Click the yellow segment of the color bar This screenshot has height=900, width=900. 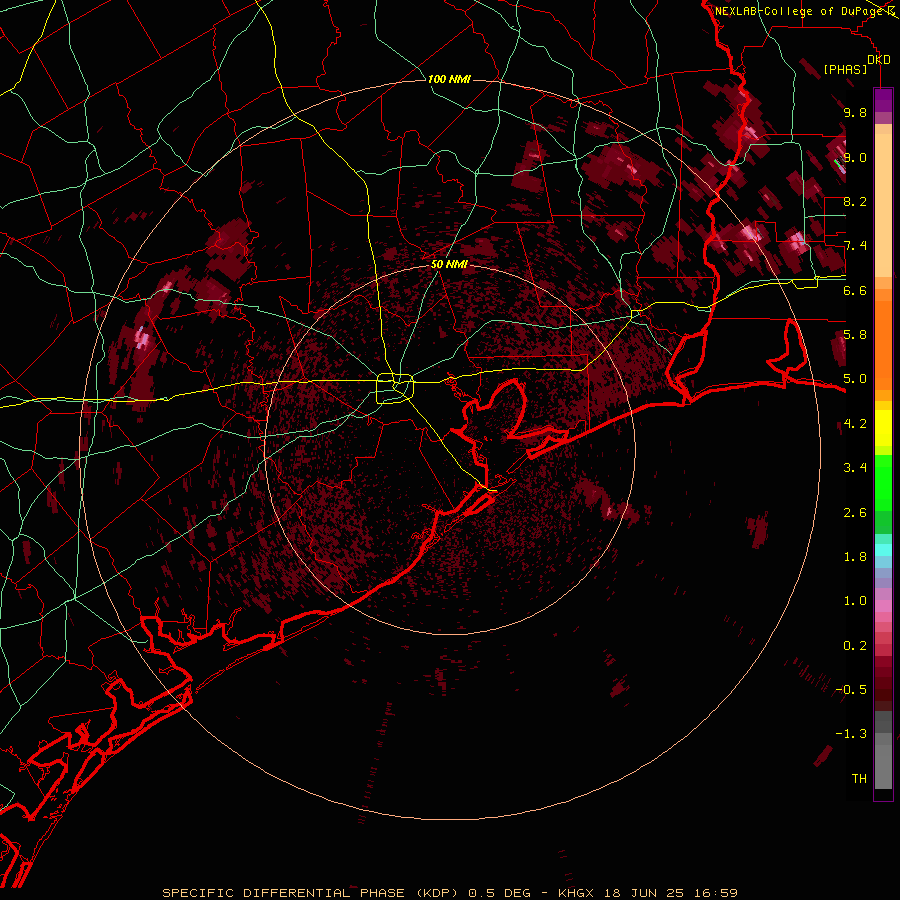click(x=883, y=428)
